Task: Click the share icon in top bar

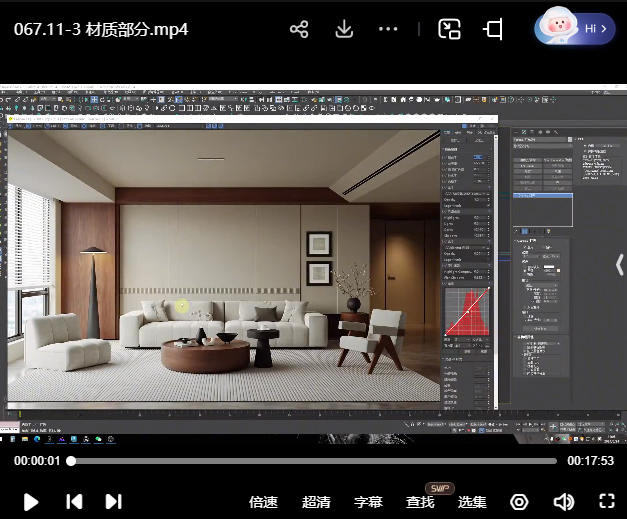Action: tap(298, 30)
